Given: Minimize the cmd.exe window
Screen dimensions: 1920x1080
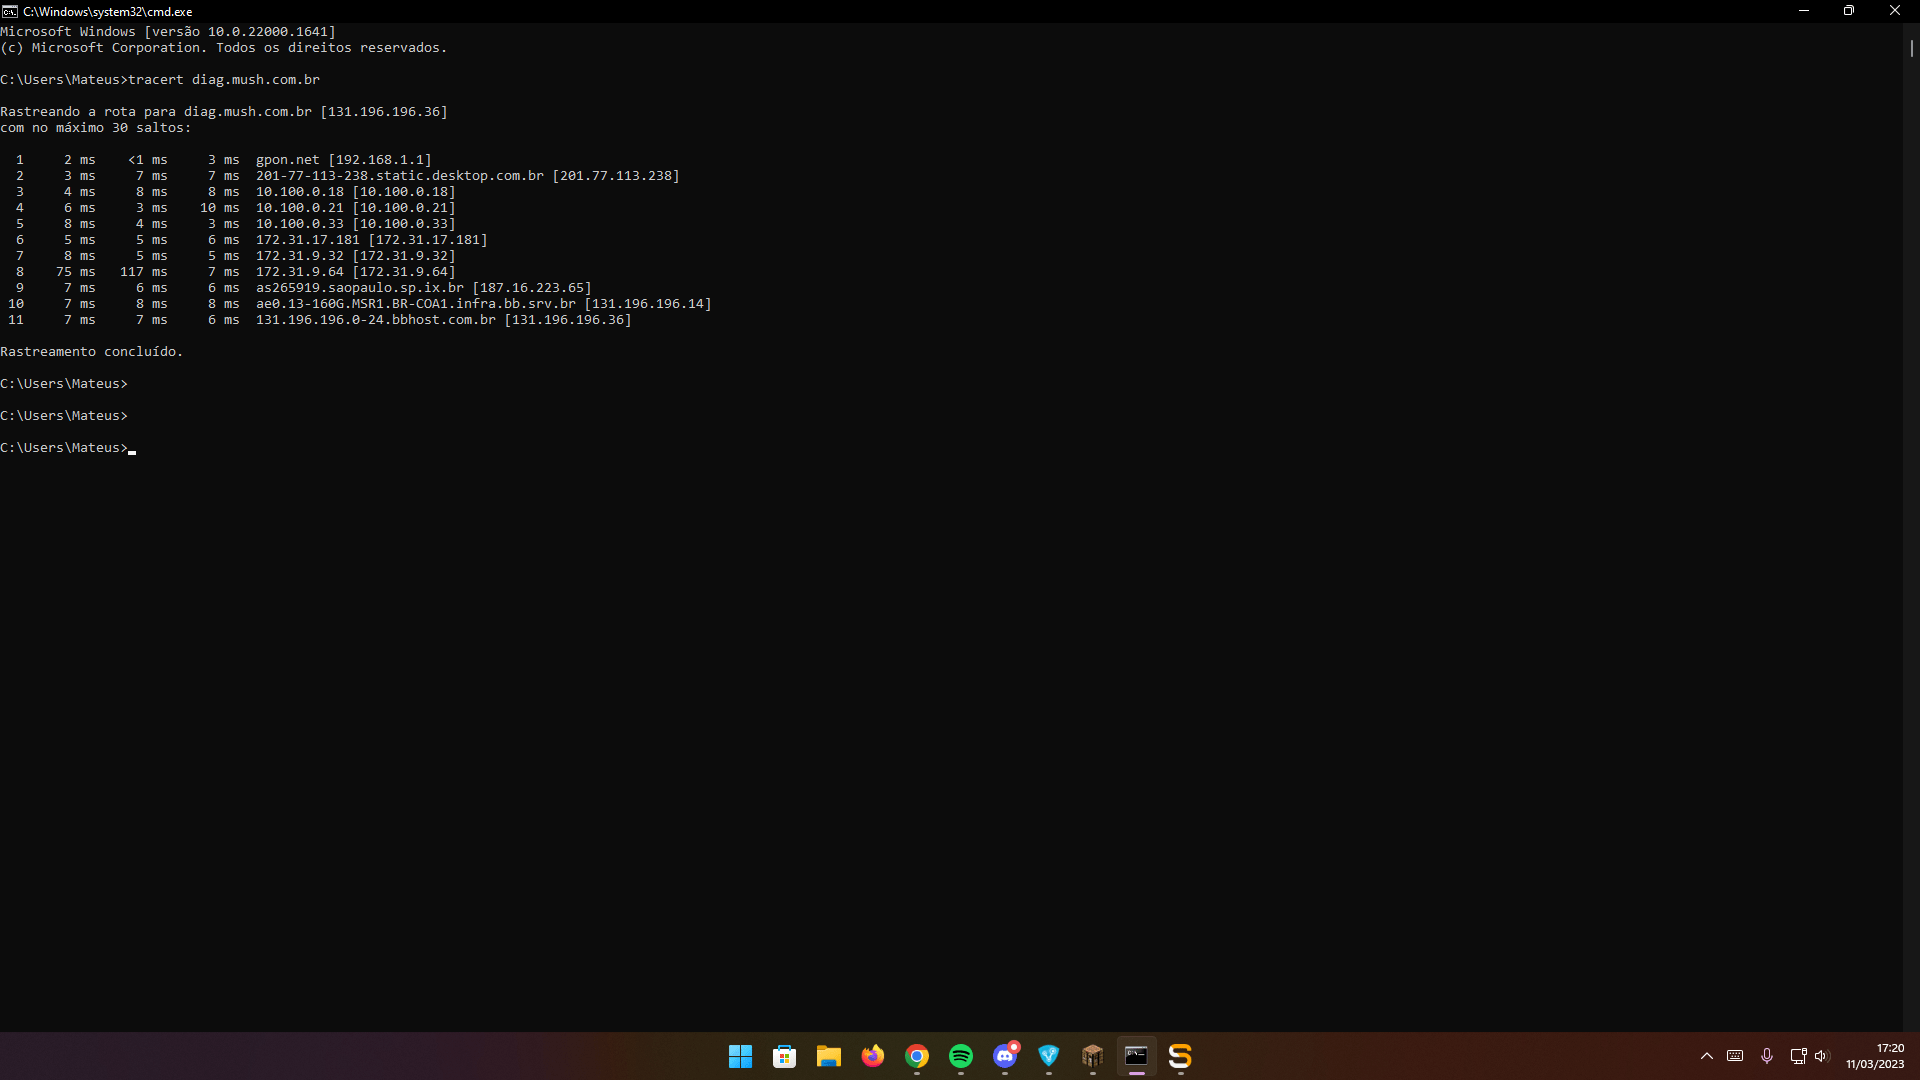Looking at the screenshot, I should [1804, 11].
